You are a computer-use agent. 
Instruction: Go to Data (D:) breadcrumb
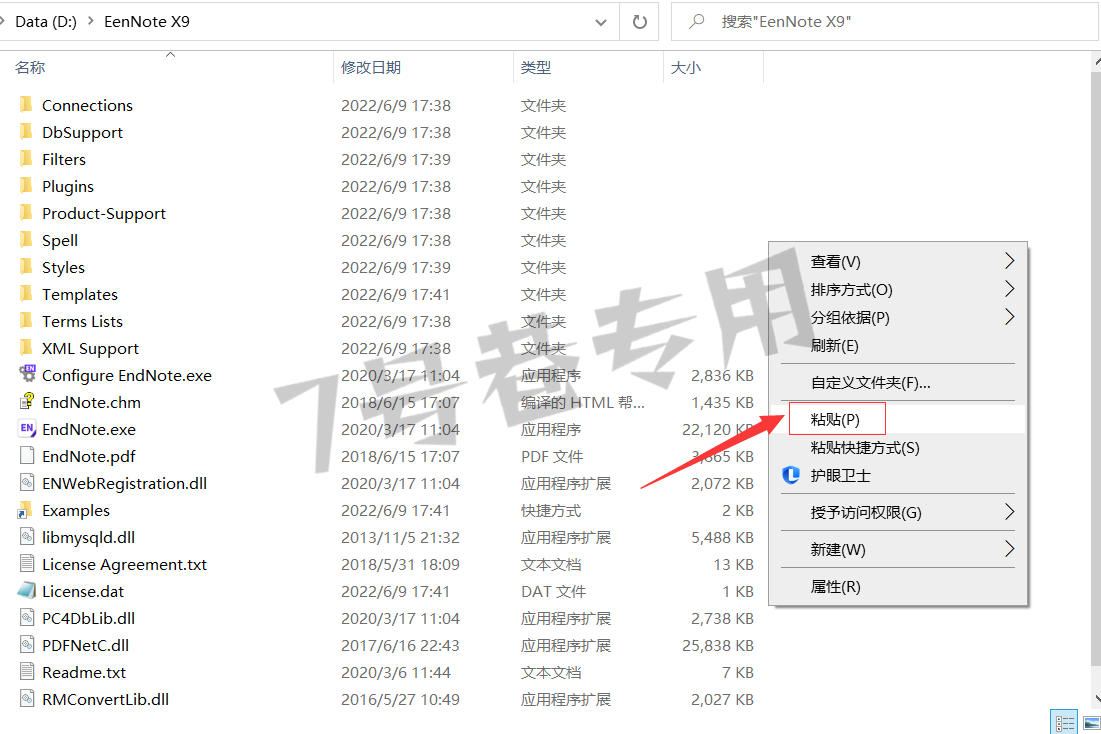click(x=46, y=22)
